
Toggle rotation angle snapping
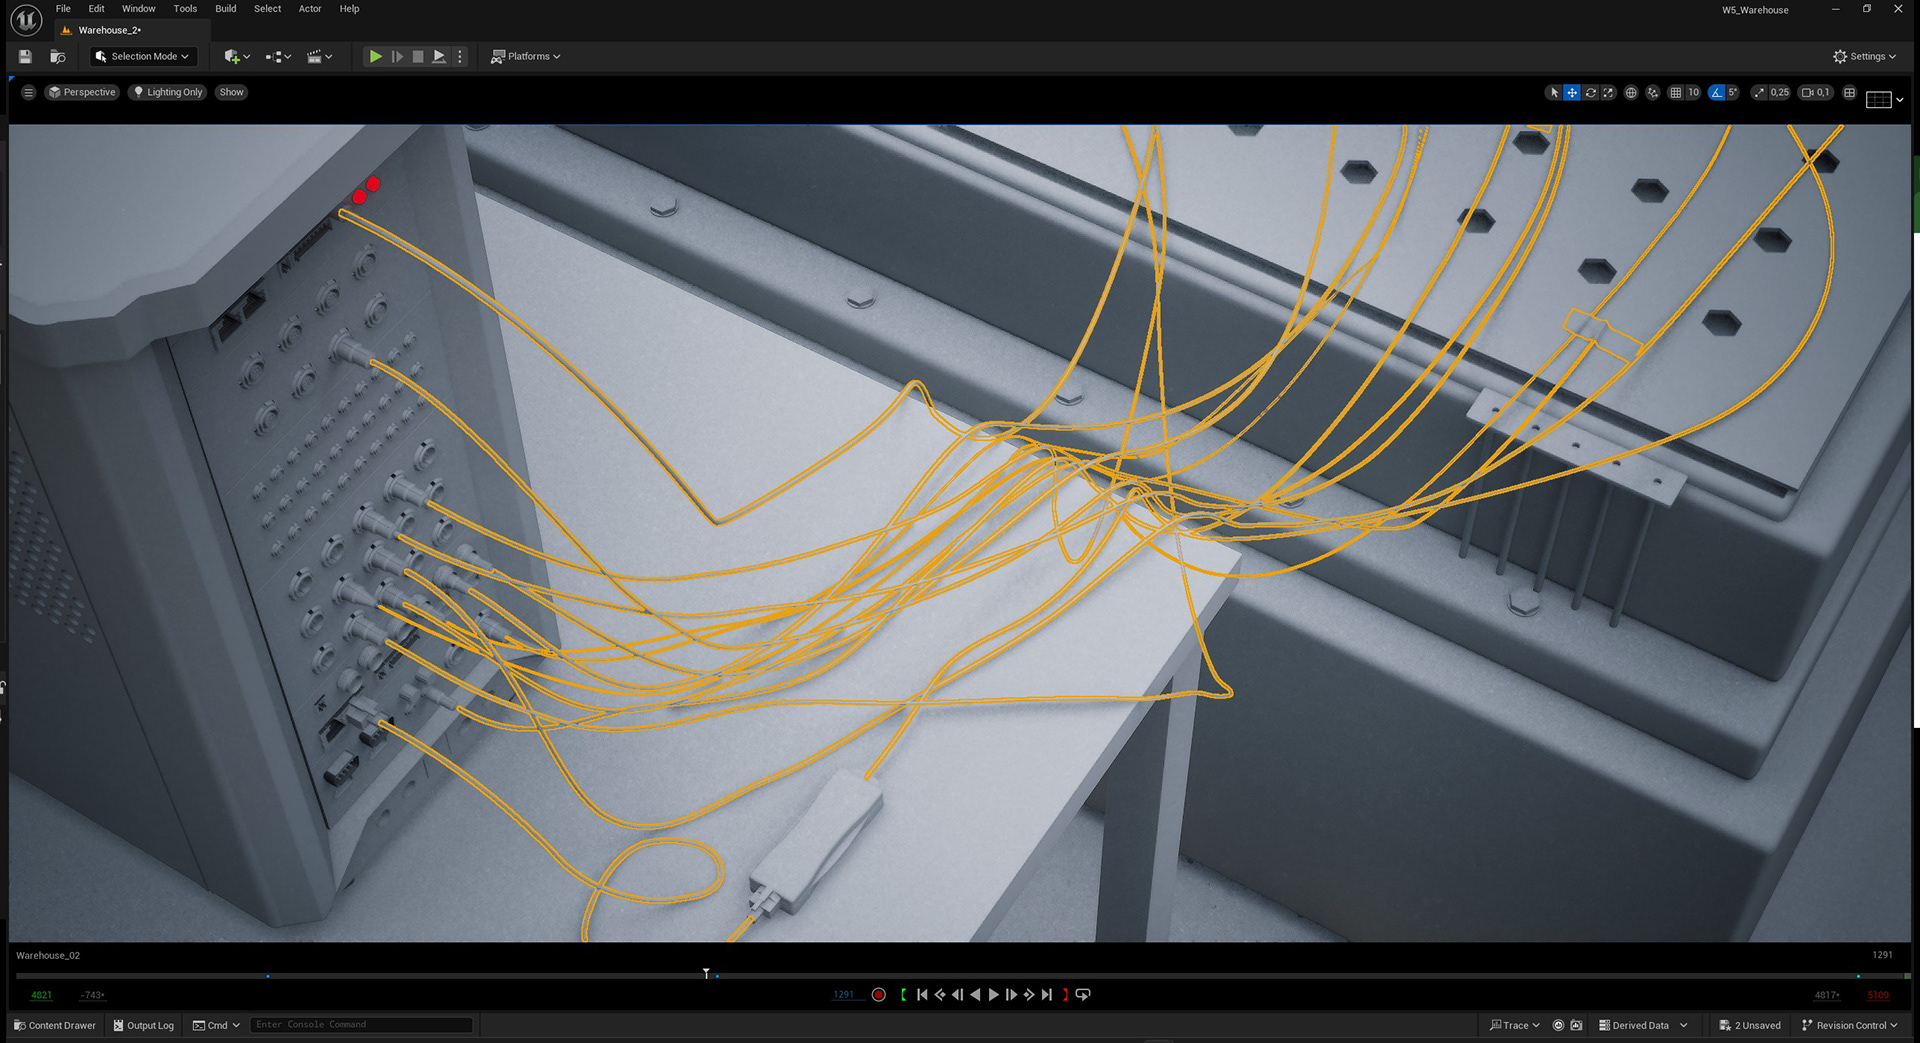coord(1717,93)
